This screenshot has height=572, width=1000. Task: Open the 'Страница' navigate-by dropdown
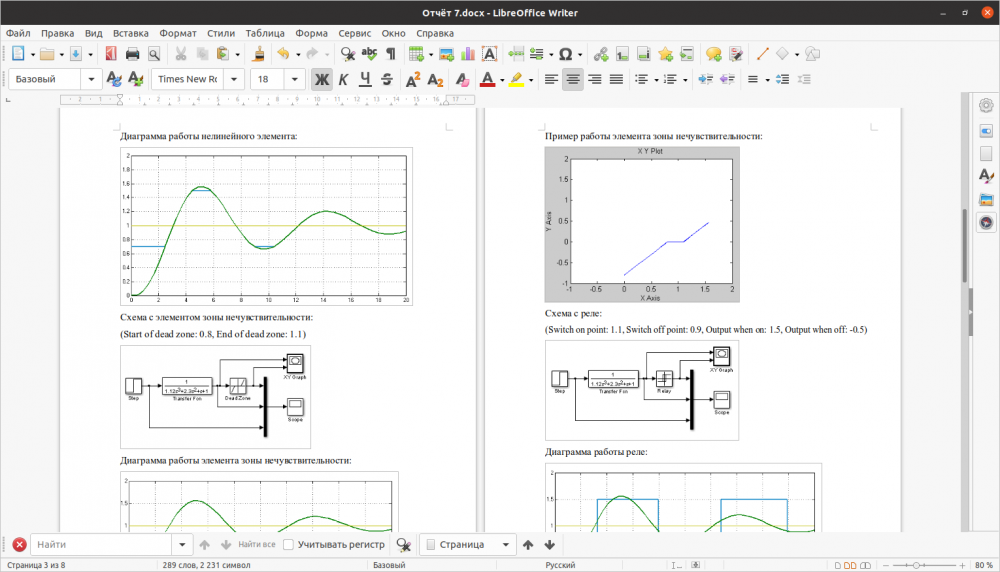point(503,545)
